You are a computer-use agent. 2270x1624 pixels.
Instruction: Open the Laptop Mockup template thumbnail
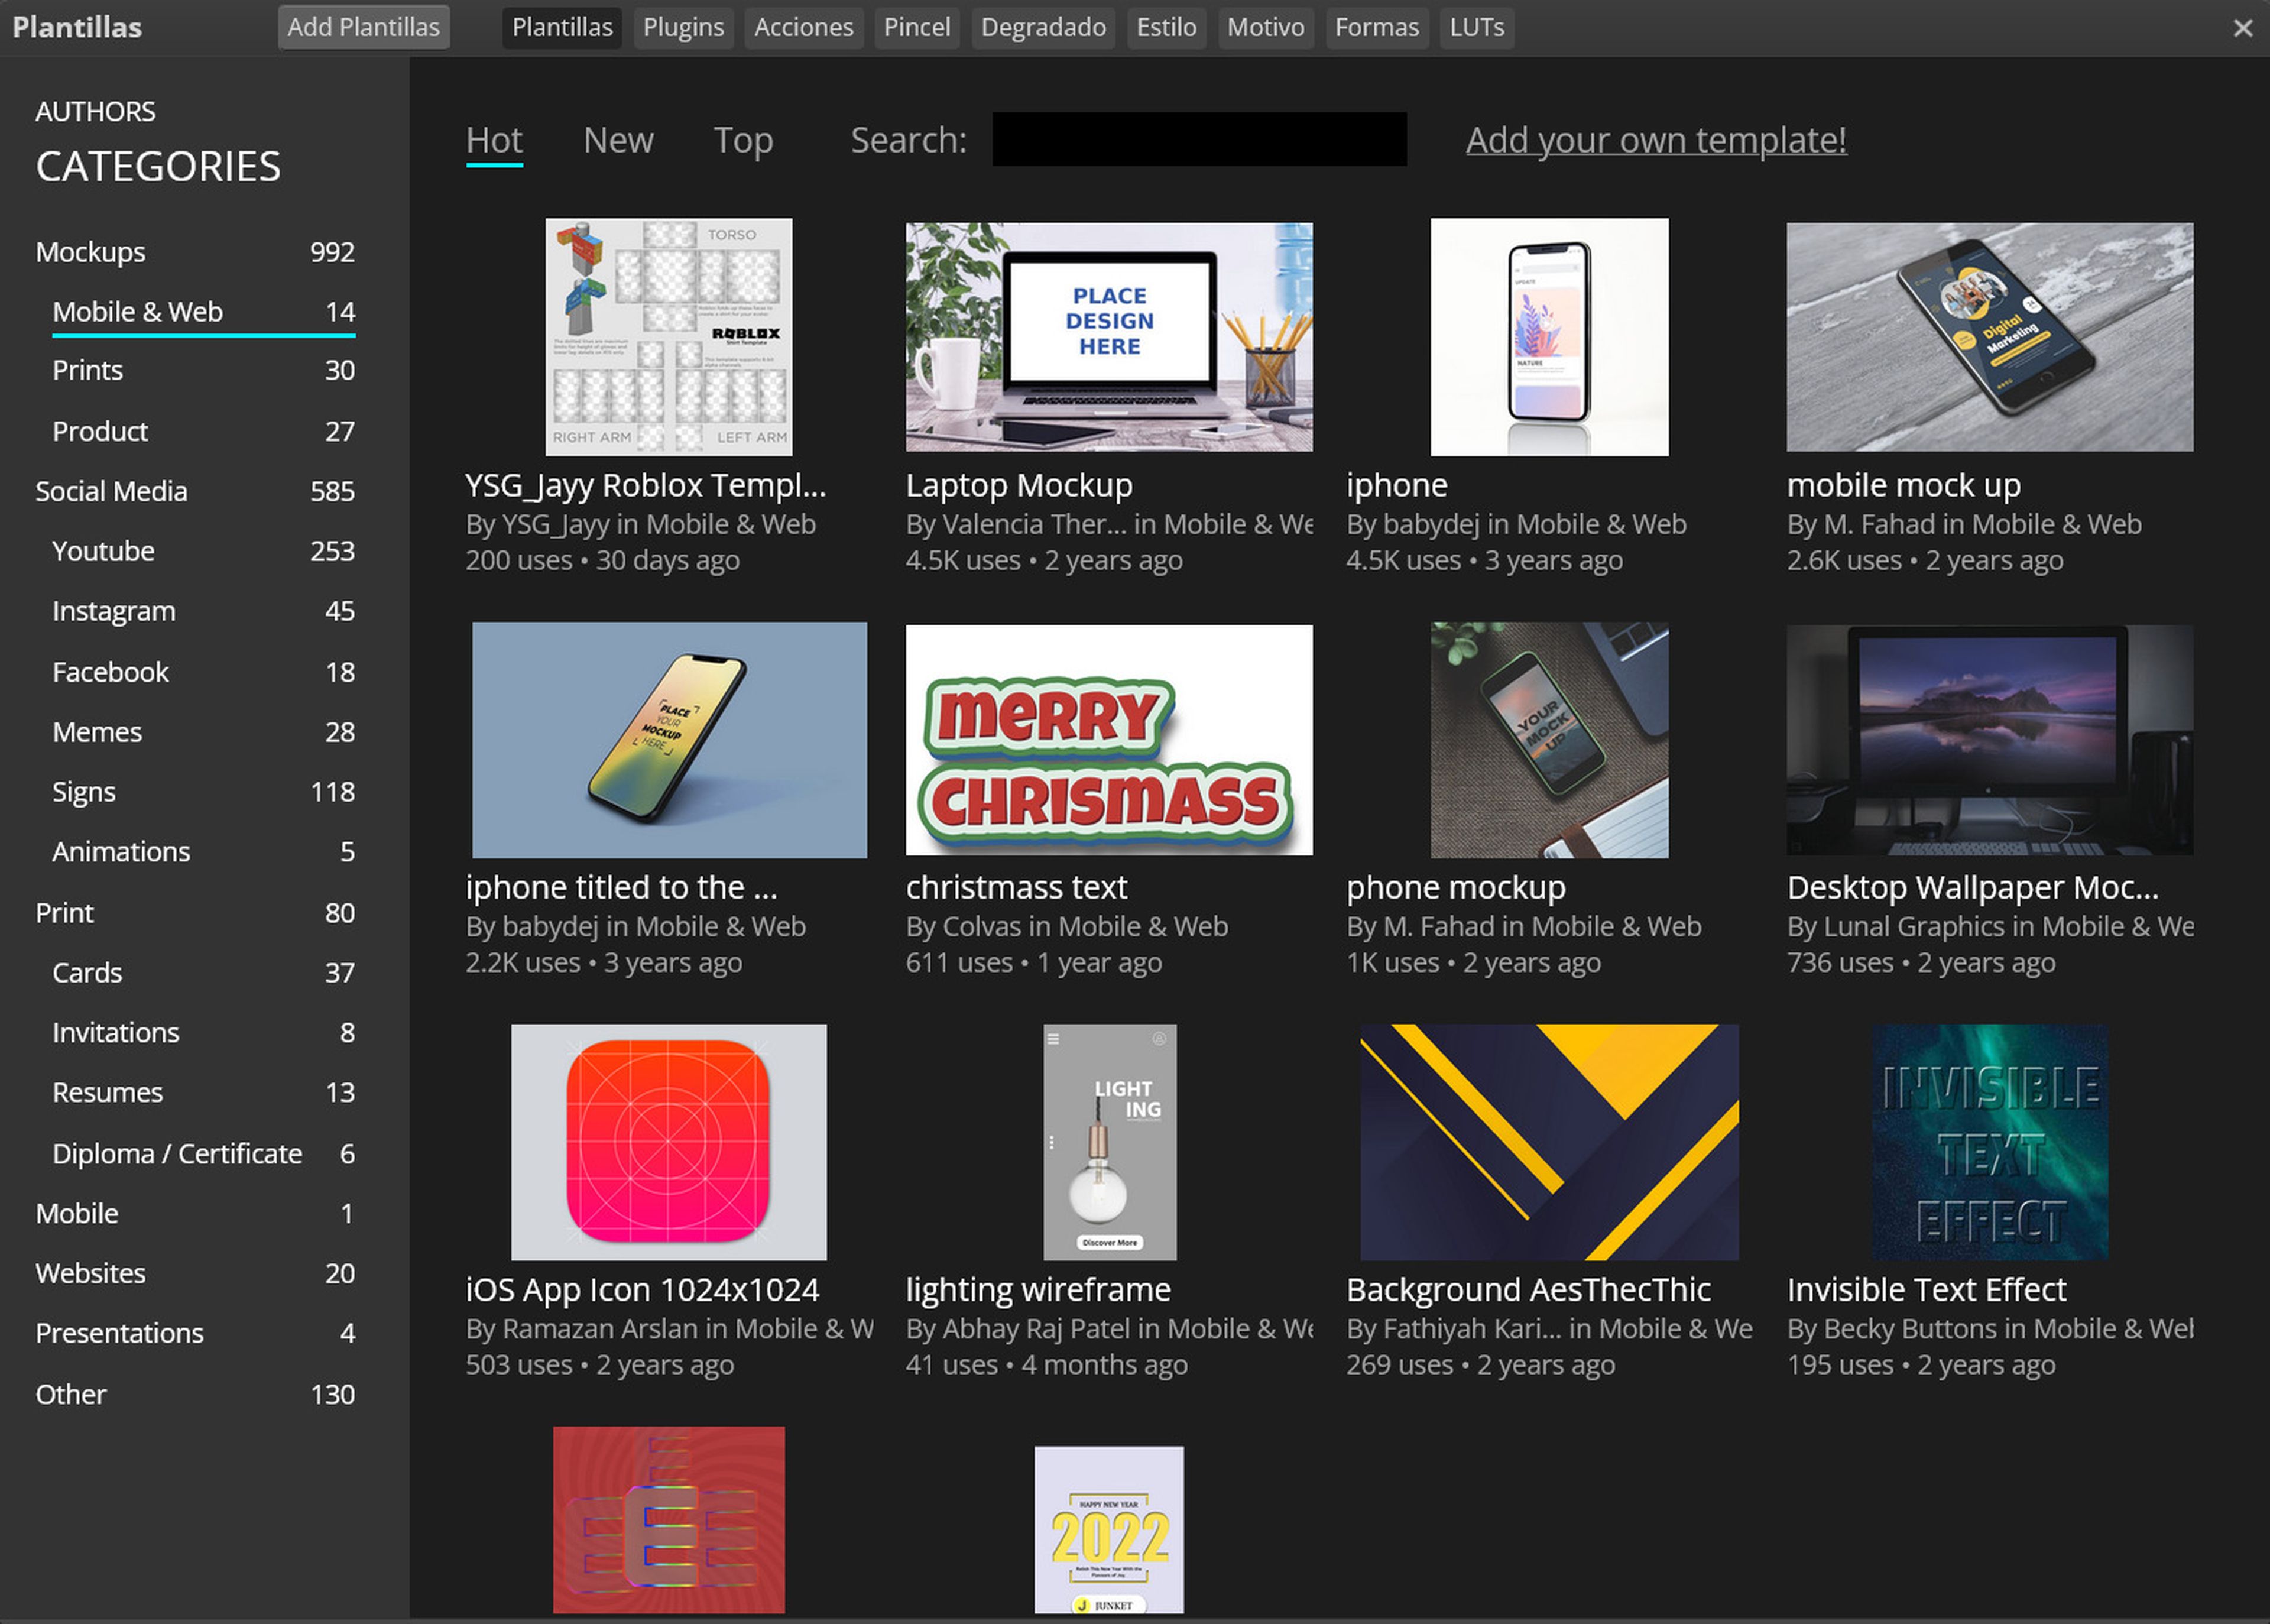[1108, 337]
